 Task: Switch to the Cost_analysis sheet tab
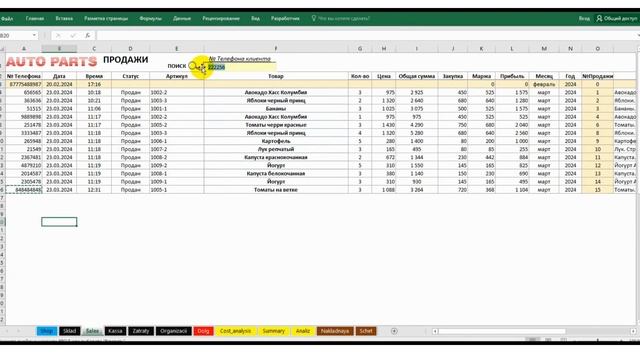[236, 331]
